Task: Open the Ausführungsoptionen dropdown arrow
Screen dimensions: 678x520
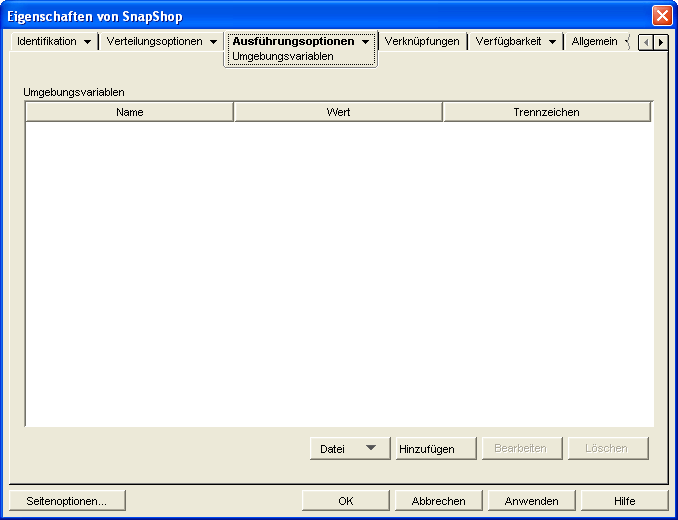Action: pos(366,42)
